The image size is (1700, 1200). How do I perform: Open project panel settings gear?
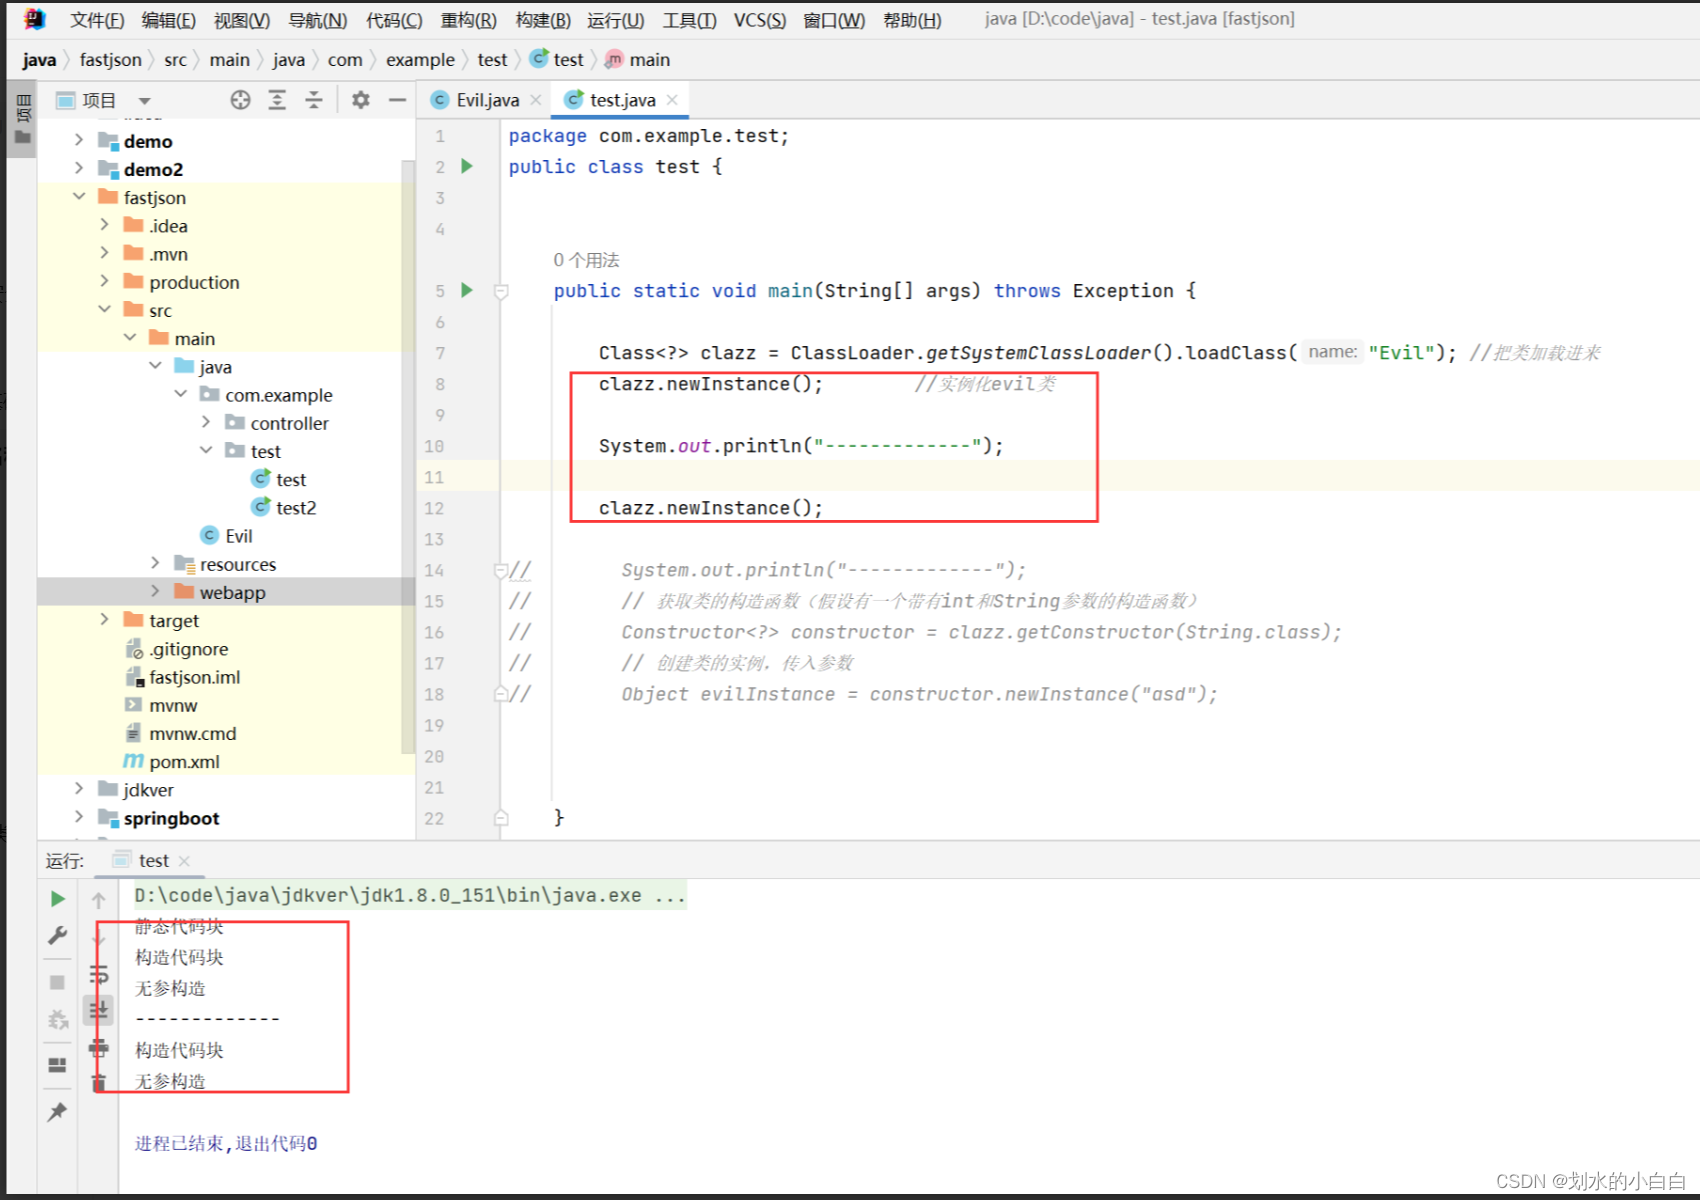pyautogui.click(x=361, y=100)
